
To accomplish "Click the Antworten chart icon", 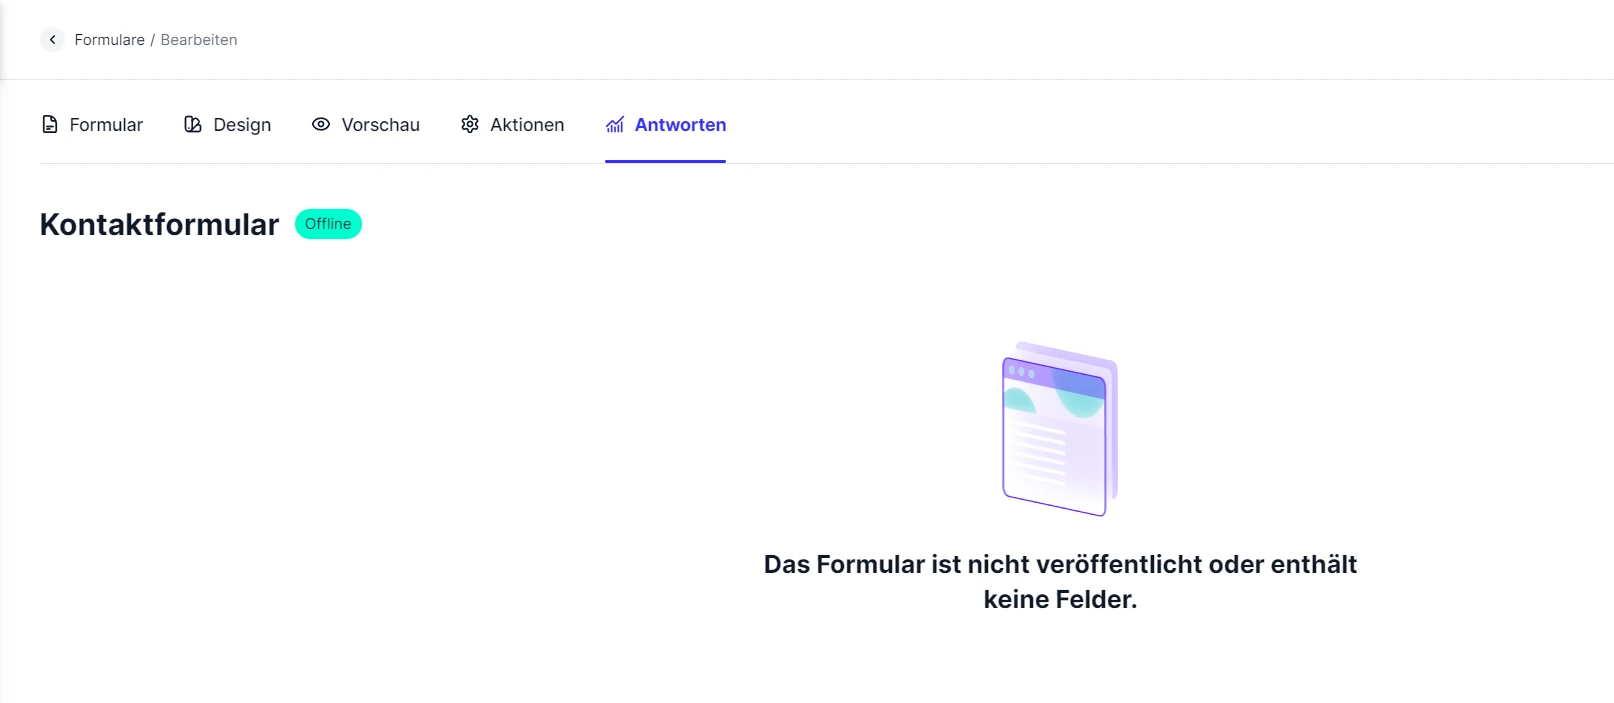I will [615, 125].
